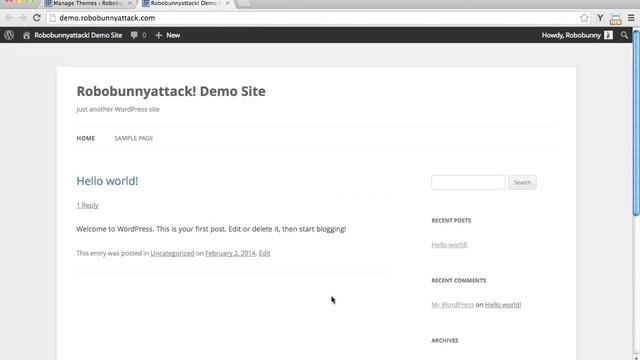Click the Y extension icon
The image size is (640, 360).
tap(600, 18)
